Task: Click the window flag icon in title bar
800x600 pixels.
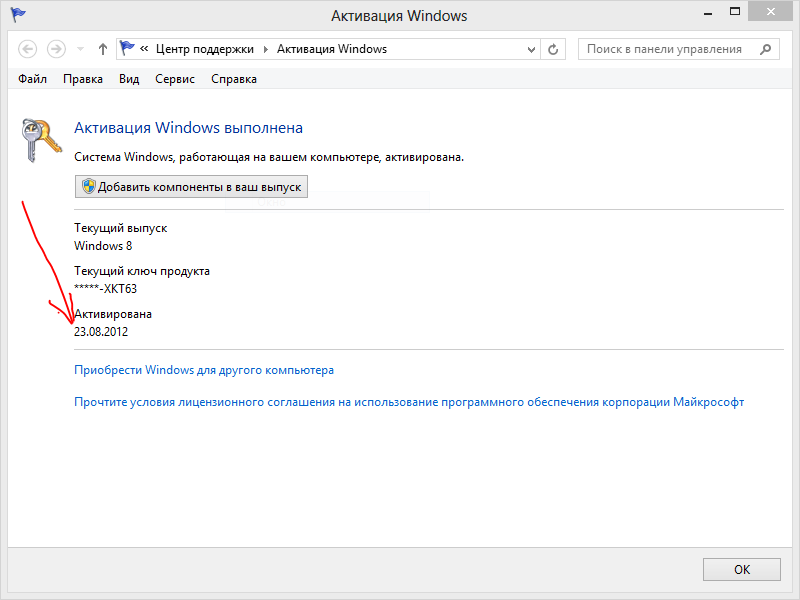Action: coord(18,14)
